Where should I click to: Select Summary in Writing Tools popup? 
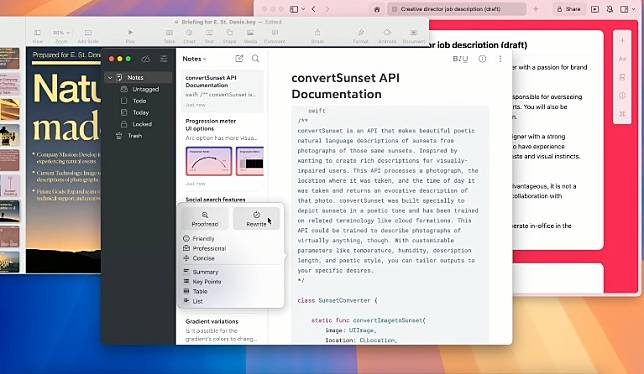click(200, 272)
